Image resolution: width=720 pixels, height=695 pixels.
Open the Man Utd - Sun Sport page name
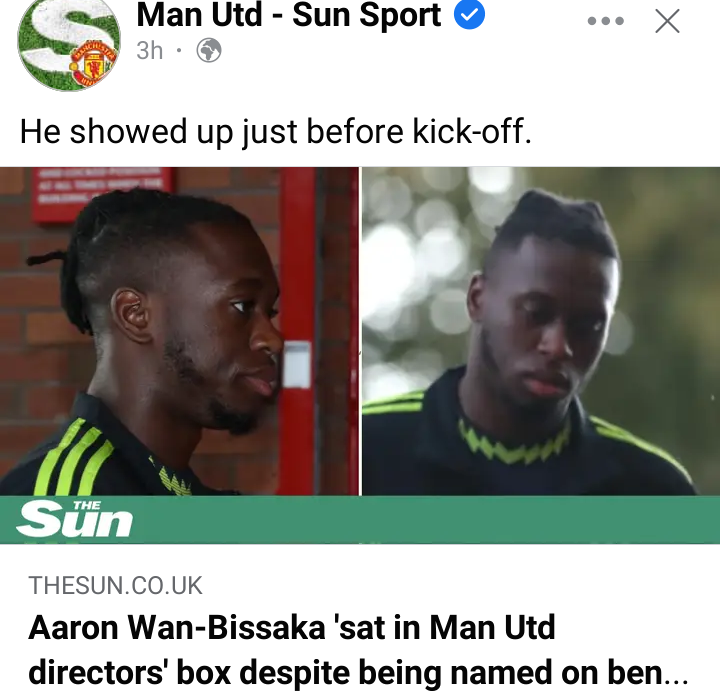[289, 15]
